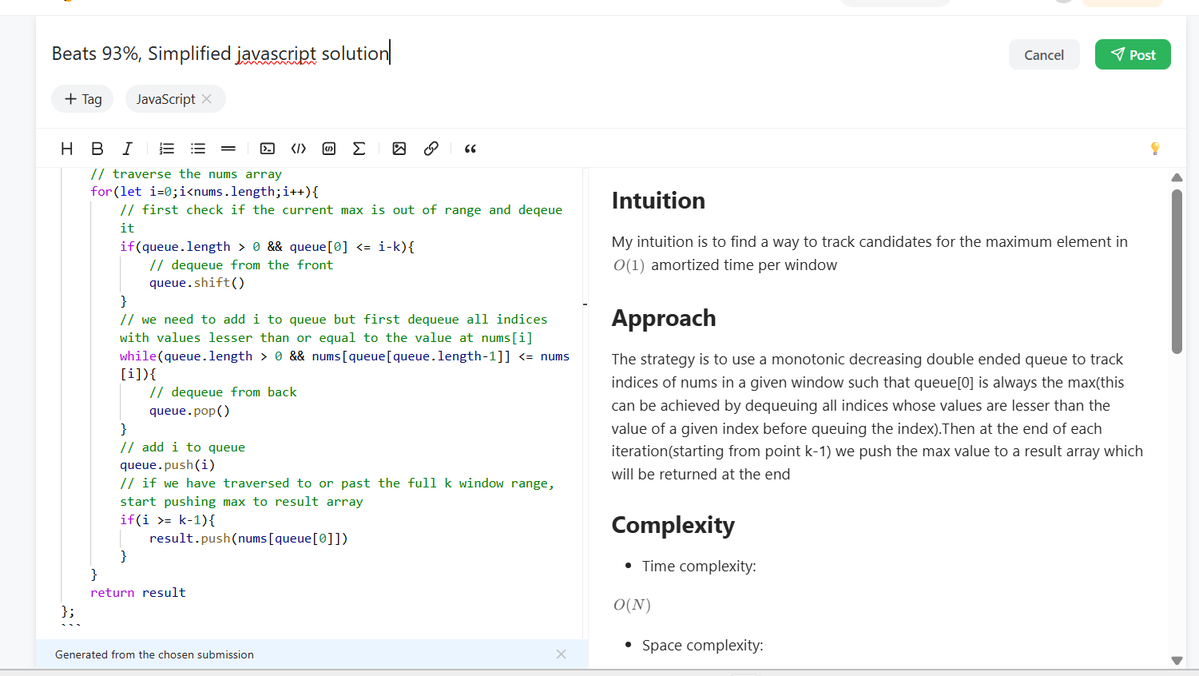Insert a hyperlink with the link icon
Screen dimensions: 1199x676
pyautogui.click(x=431, y=148)
